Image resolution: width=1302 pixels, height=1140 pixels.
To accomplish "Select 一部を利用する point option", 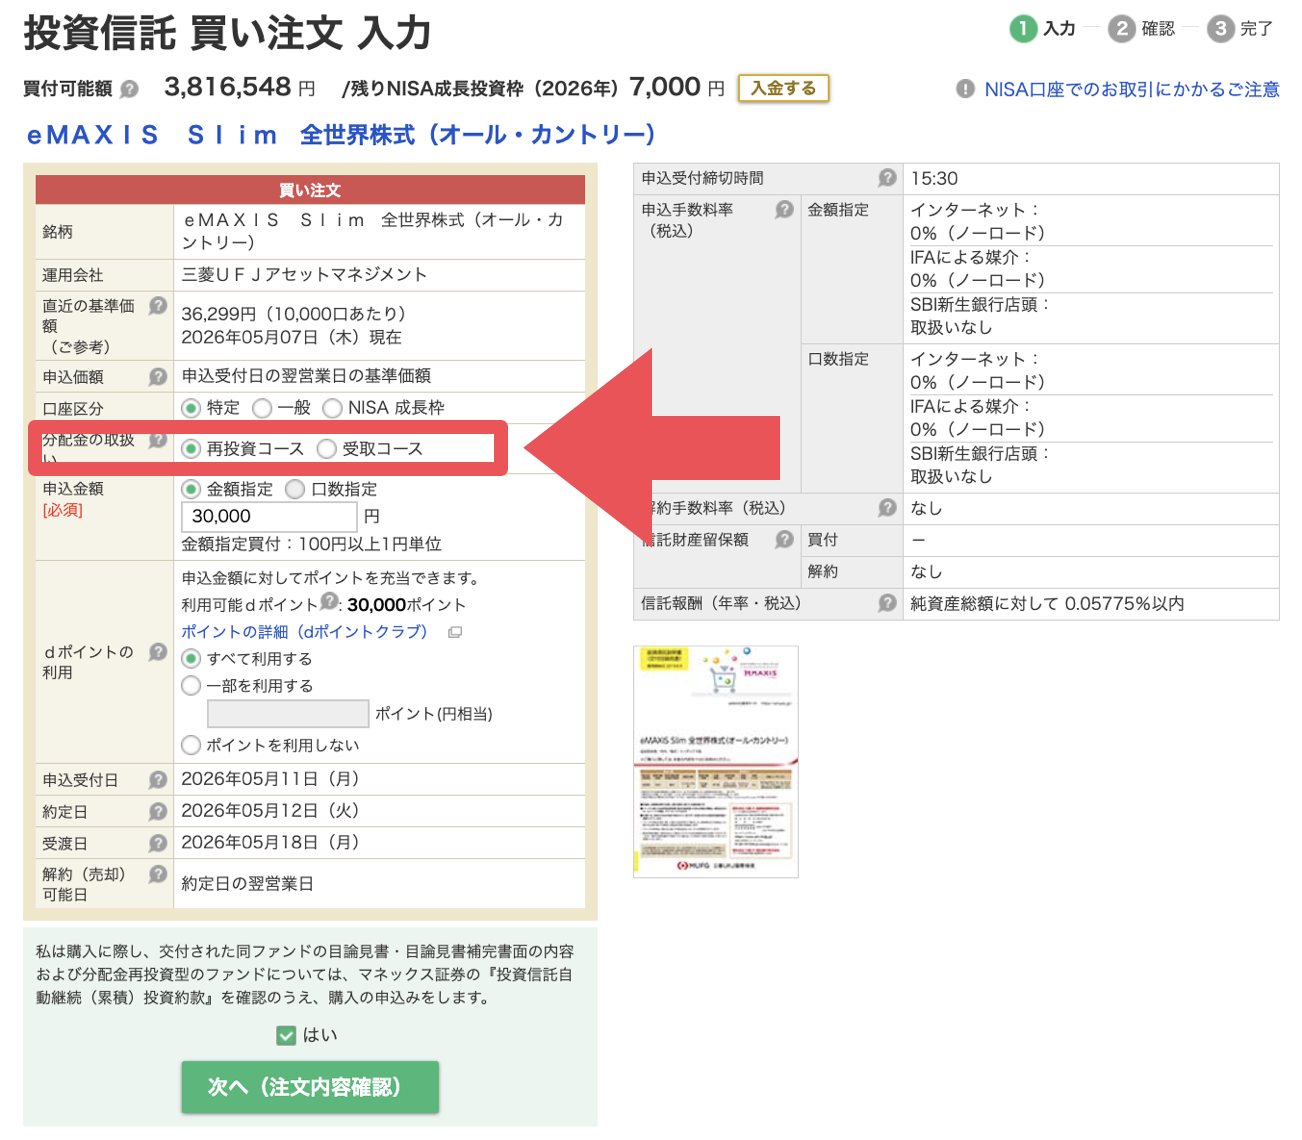I will [191, 686].
